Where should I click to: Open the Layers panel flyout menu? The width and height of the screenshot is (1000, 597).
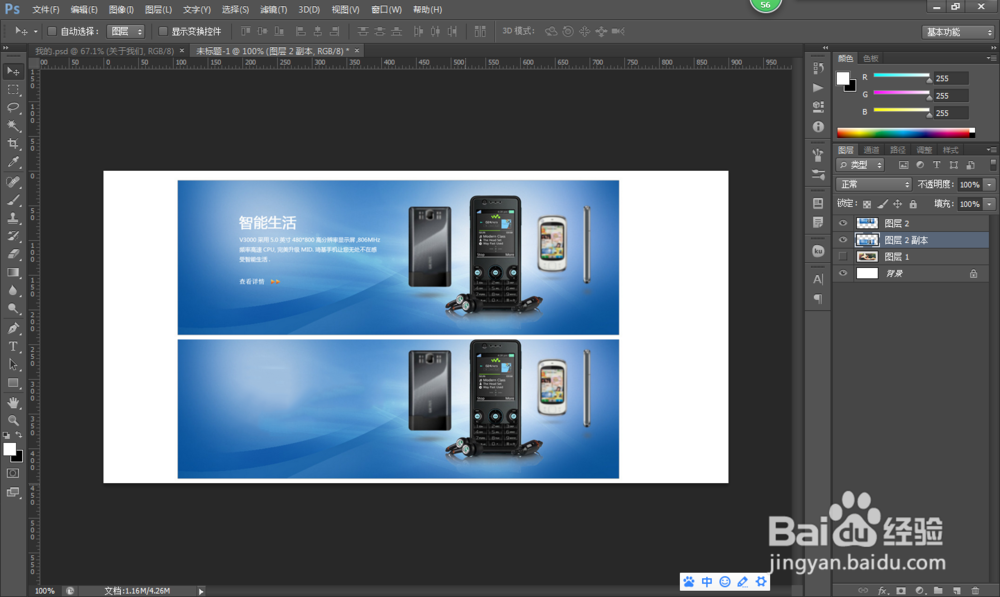click(991, 149)
